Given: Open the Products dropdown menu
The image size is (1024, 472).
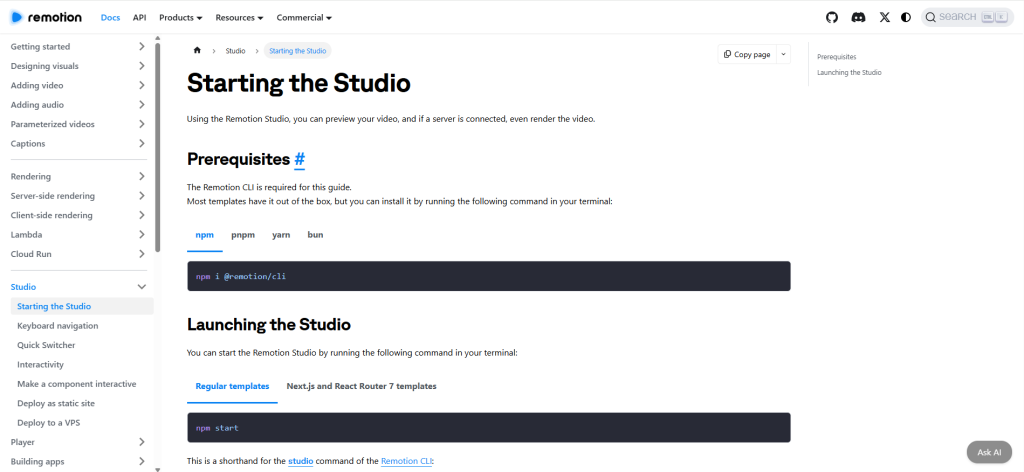Looking at the screenshot, I should (180, 18).
